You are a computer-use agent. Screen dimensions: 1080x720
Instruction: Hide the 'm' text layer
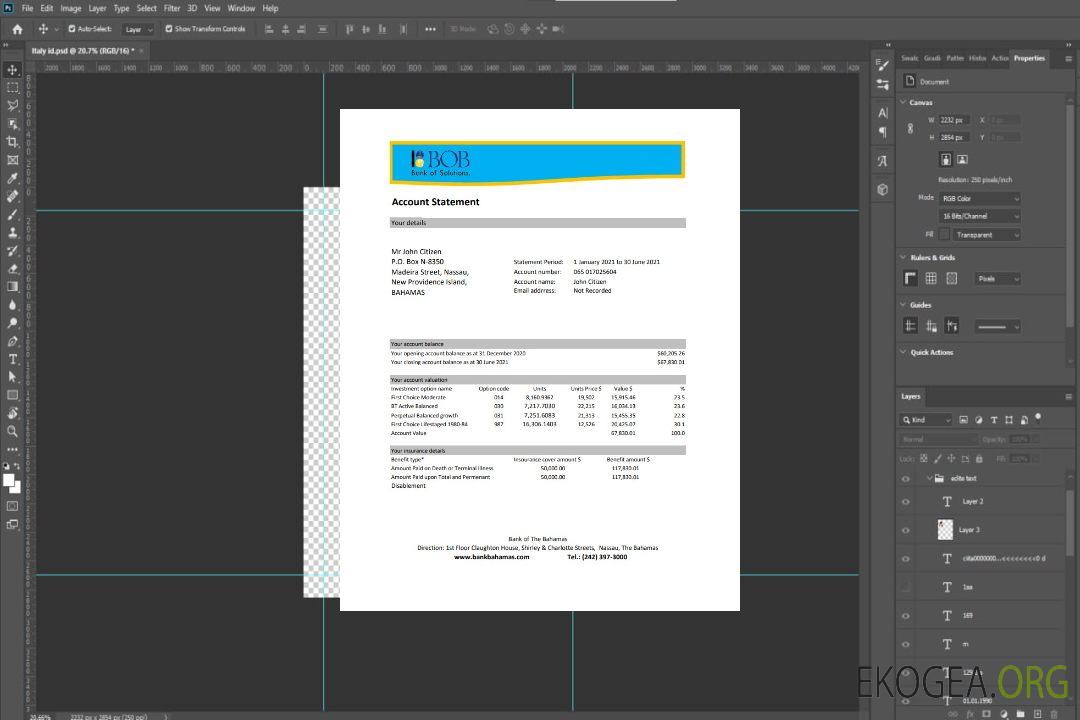click(906, 644)
